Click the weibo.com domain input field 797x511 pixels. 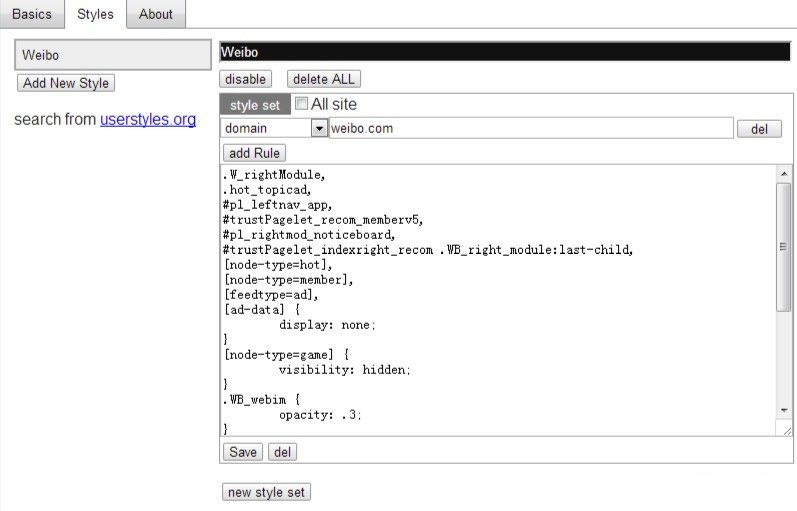[531, 128]
